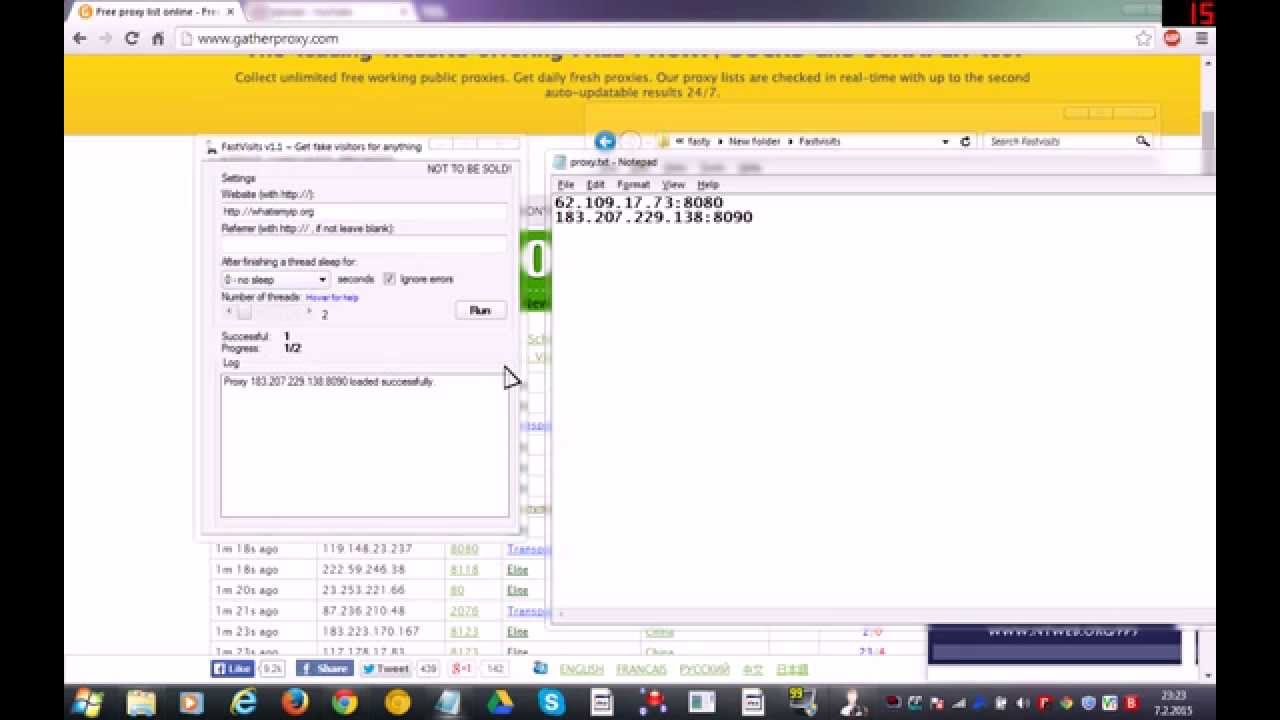Launch Internet Explorer from the taskbar
The height and width of the screenshot is (720, 1280).
[x=243, y=702]
